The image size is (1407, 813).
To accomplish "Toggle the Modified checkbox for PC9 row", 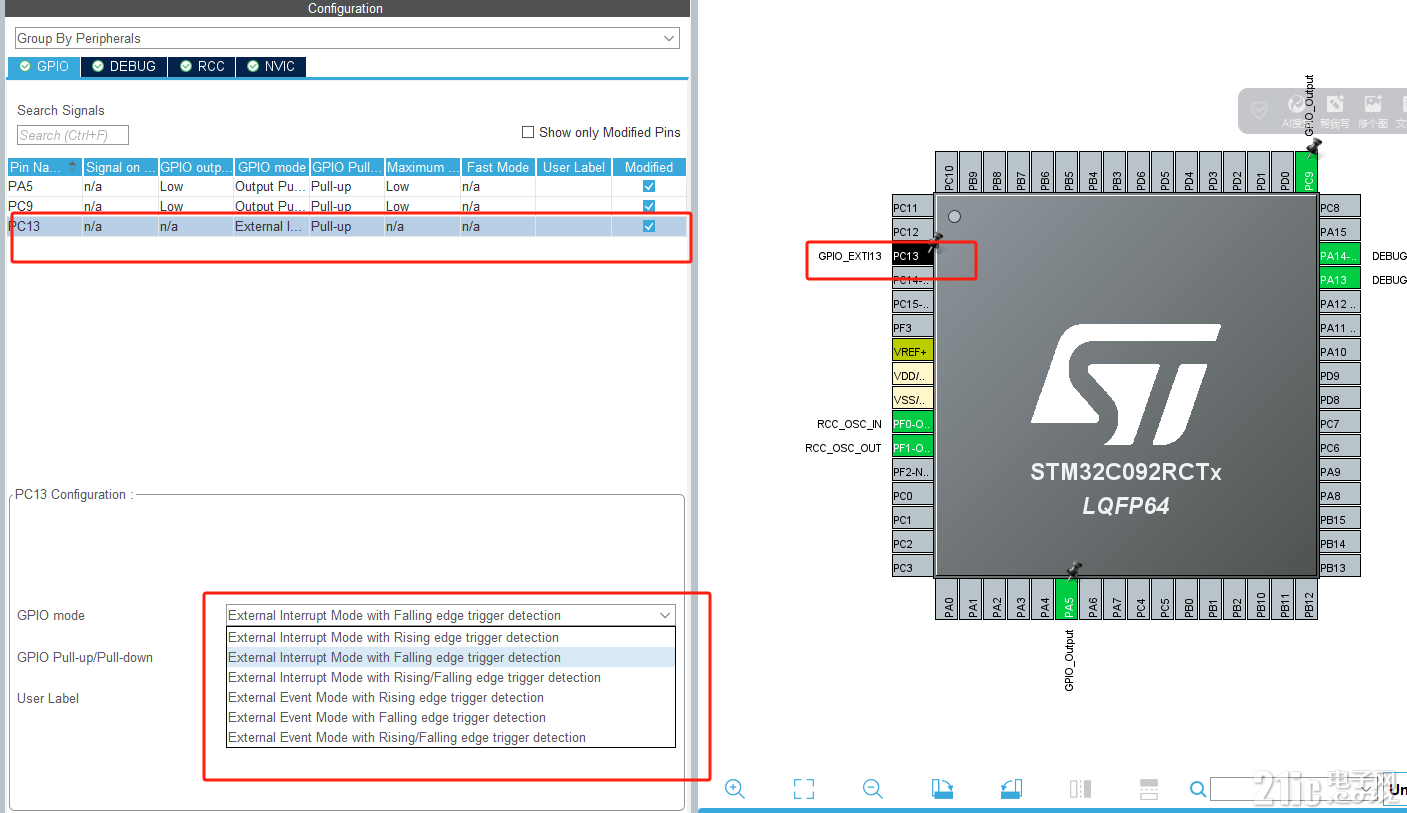I will 649,206.
